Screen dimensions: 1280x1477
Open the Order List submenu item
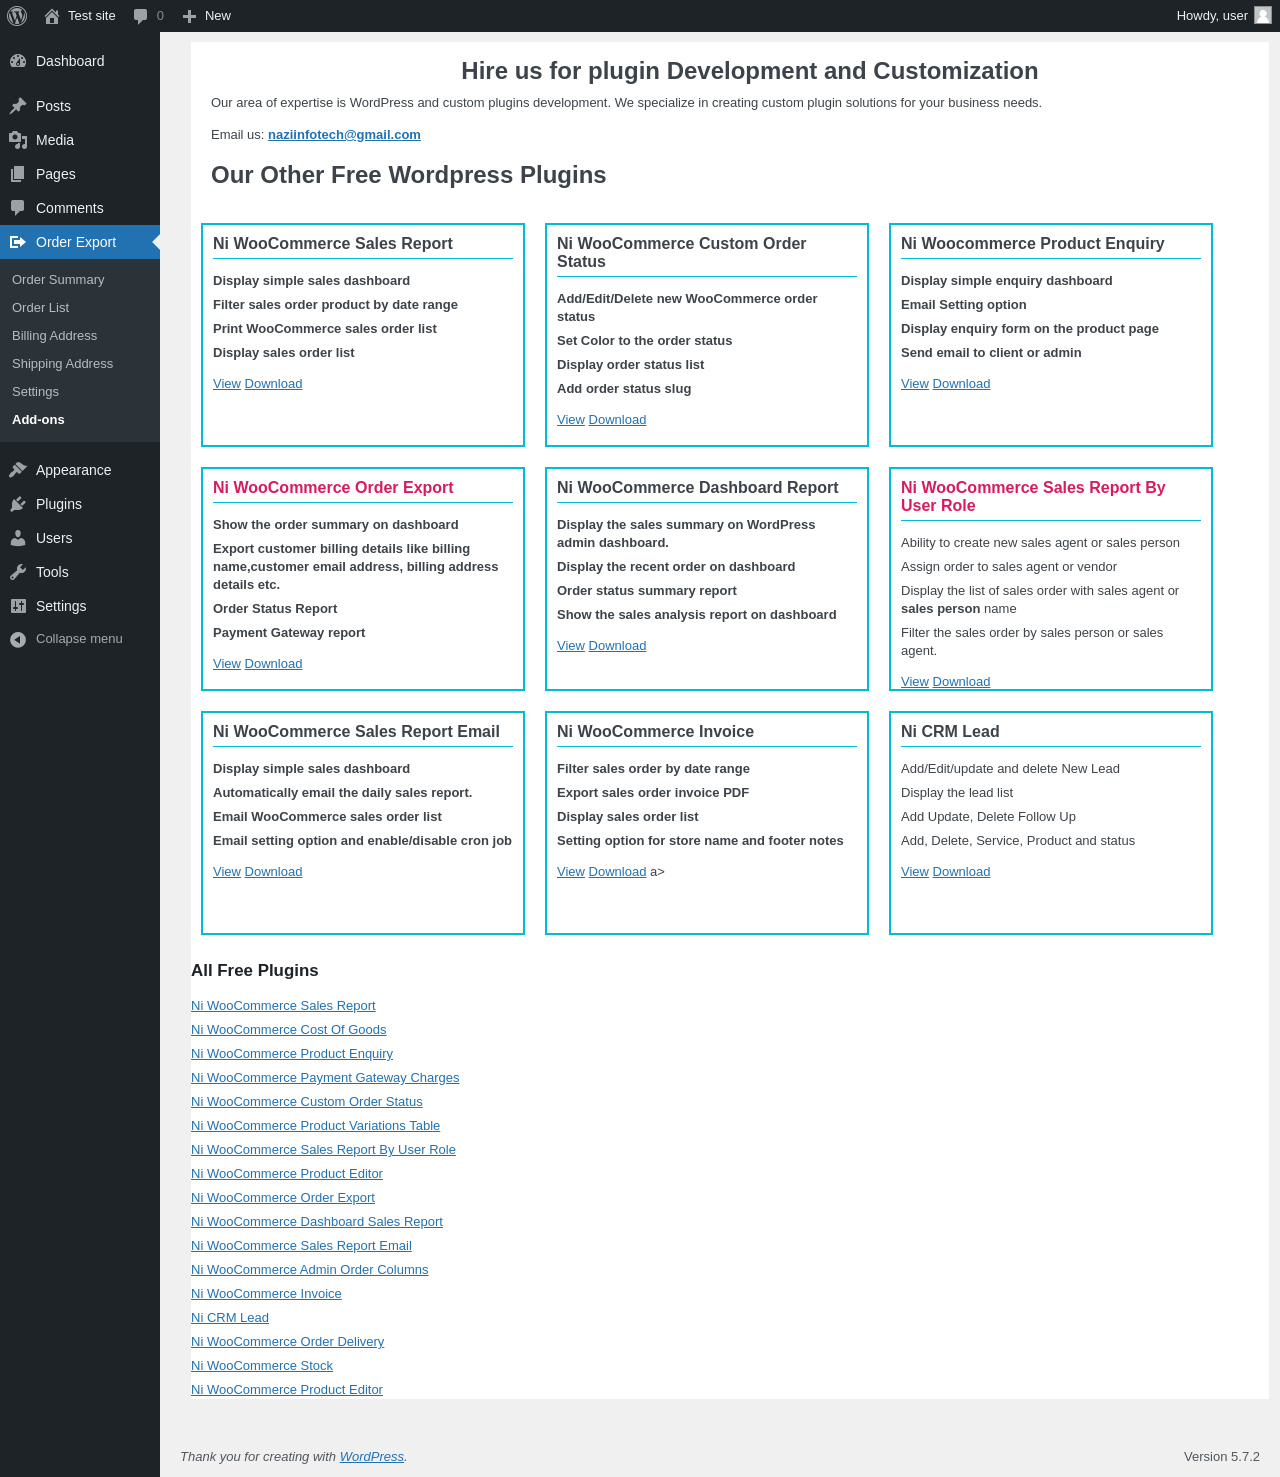coord(41,308)
